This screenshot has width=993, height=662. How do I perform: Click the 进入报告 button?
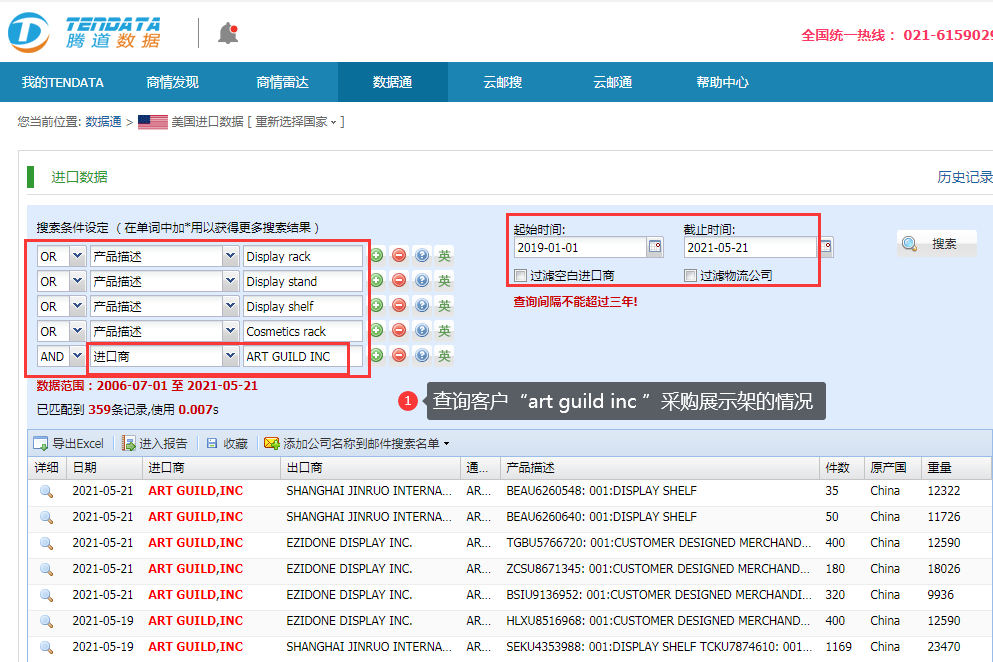click(155, 443)
